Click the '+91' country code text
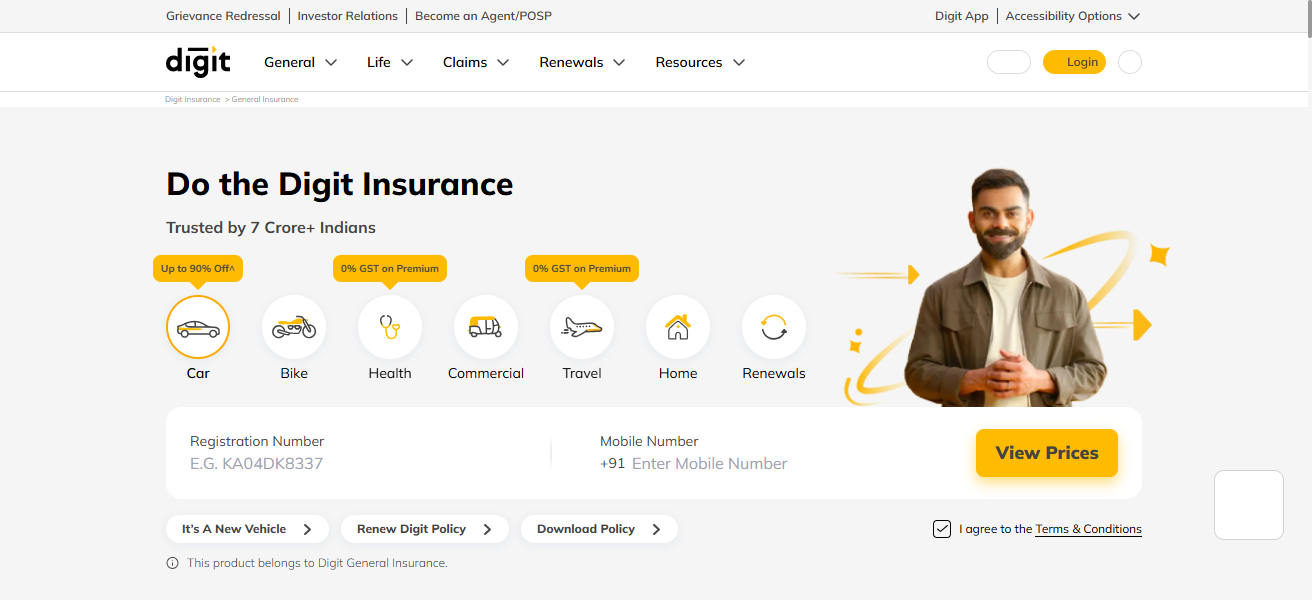The height and width of the screenshot is (600, 1312). (x=612, y=464)
